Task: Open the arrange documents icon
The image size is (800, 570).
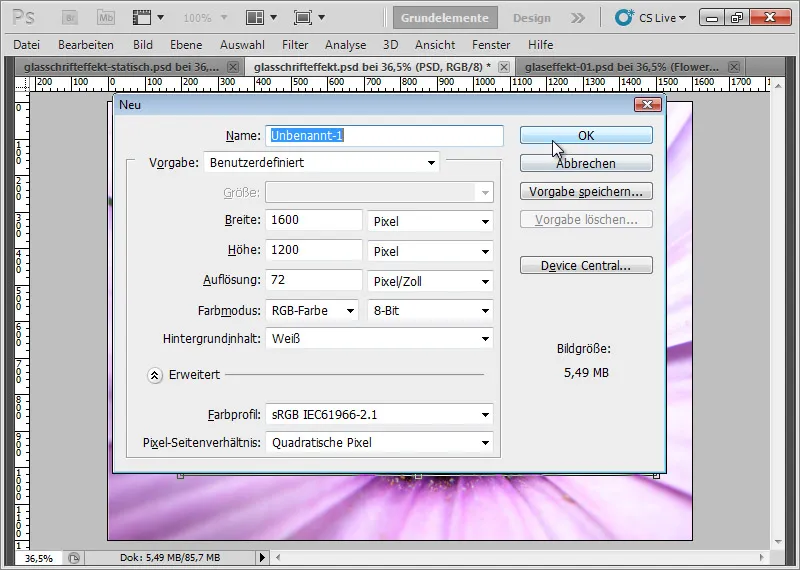Action: click(x=255, y=18)
